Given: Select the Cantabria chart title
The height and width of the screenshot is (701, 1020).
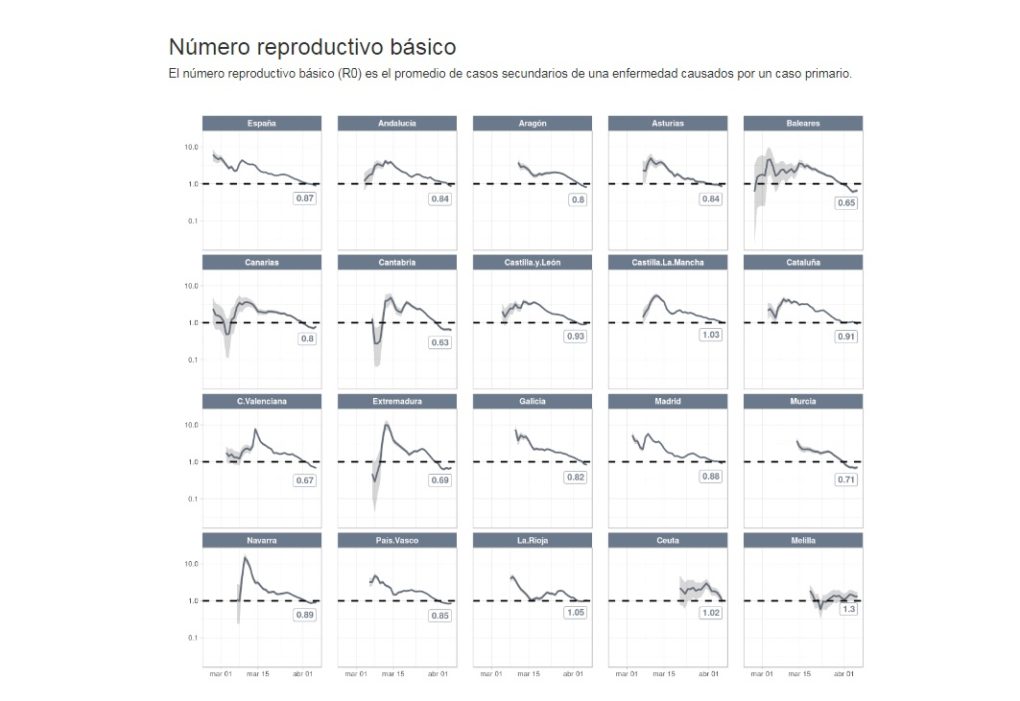Looking at the screenshot, I should click(x=397, y=262).
